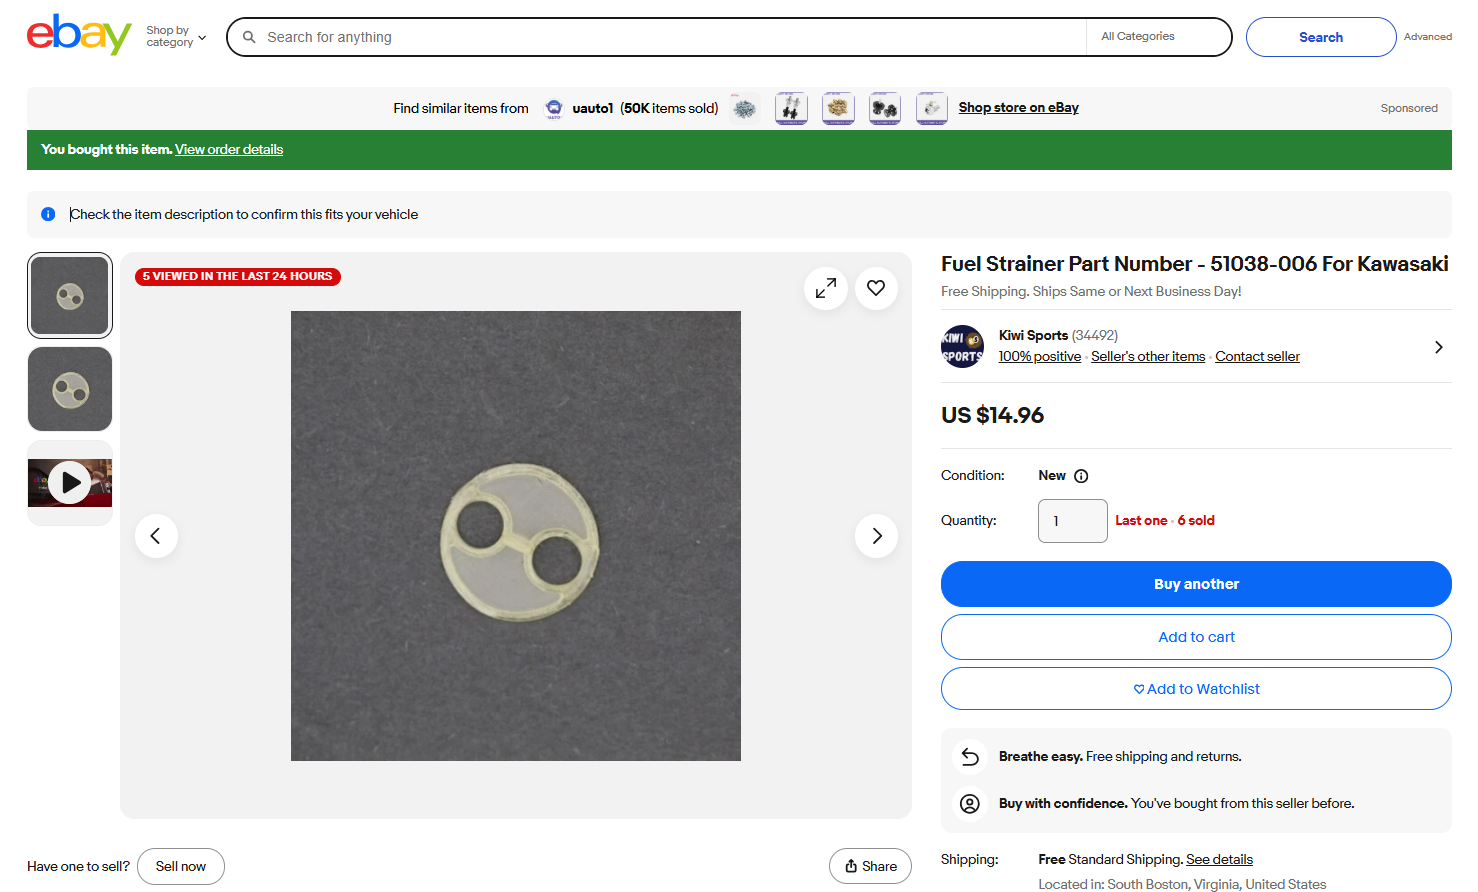Open the All Categories dropdown
1478x892 pixels.
(1157, 37)
